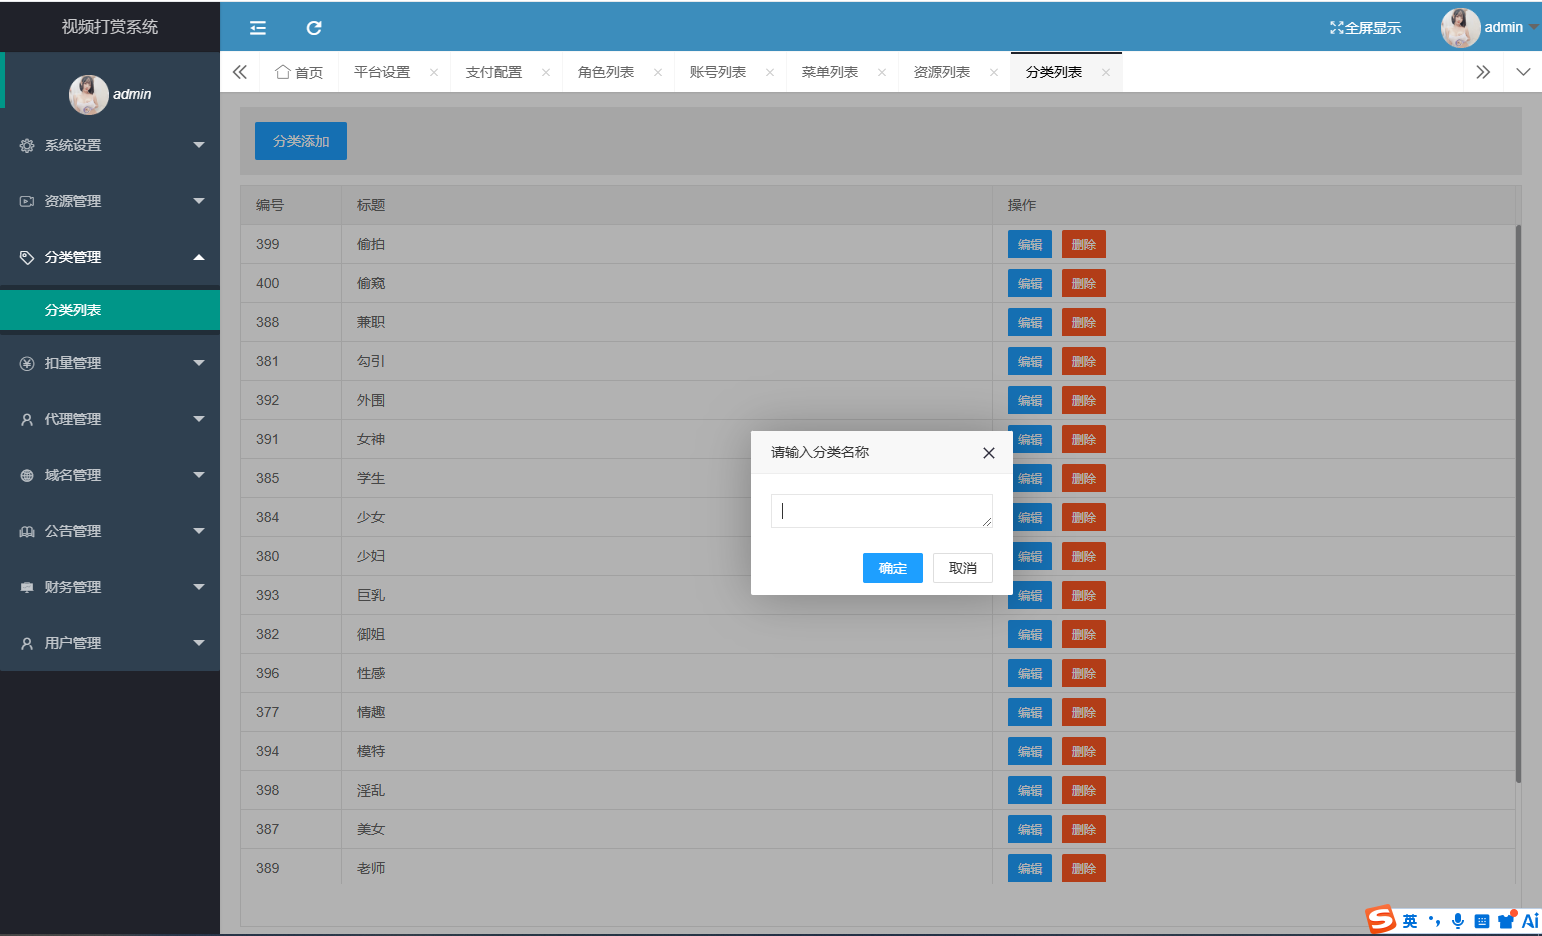Expand the 代理管理 menu arrow

click(199, 420)
